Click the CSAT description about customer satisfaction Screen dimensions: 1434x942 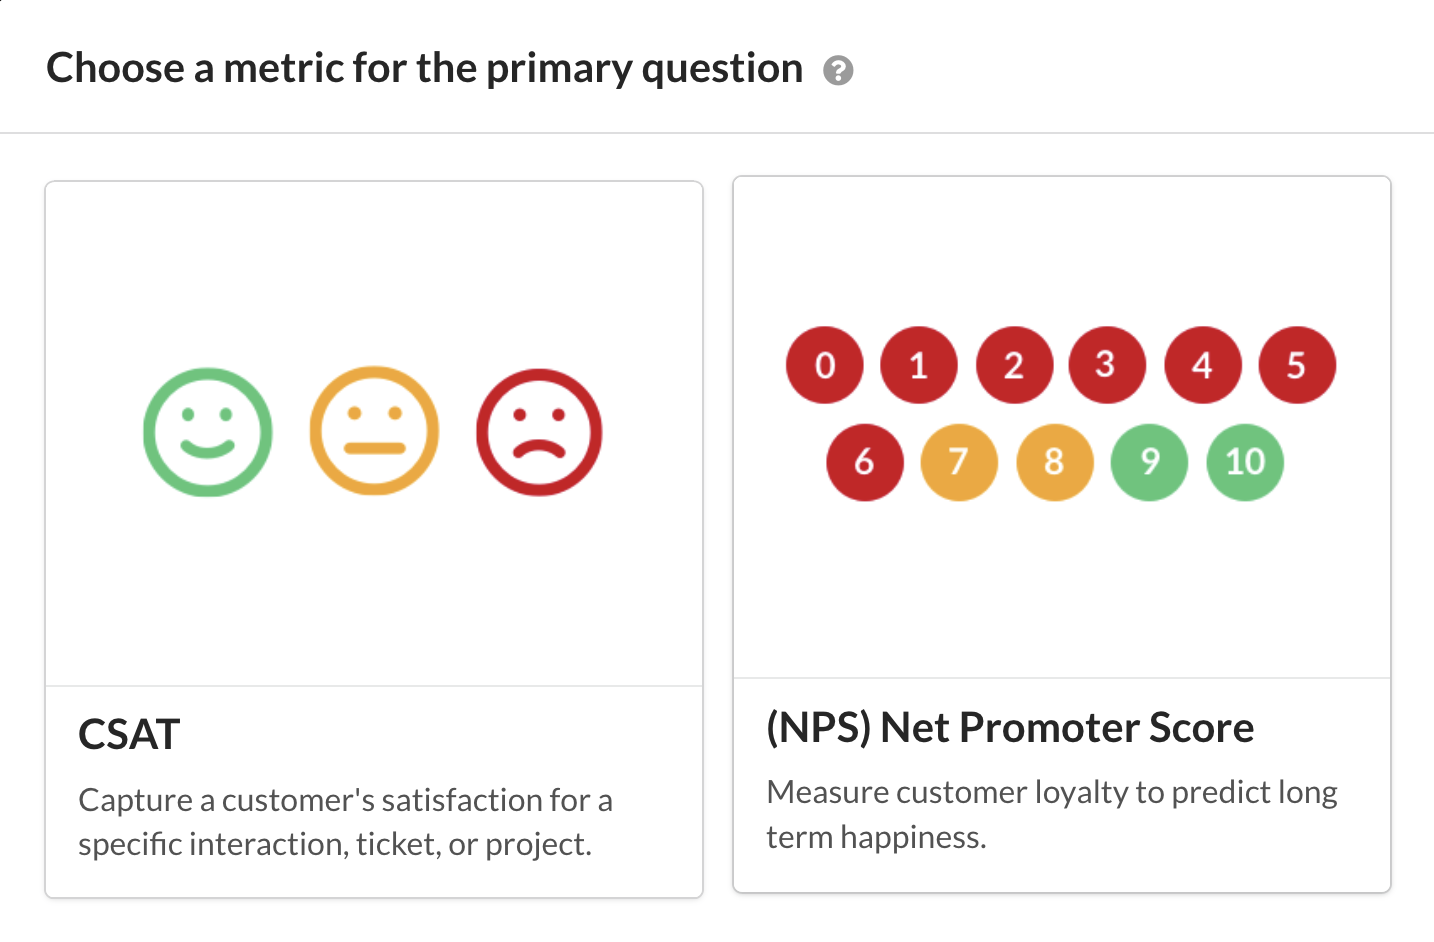(x=345, y=822)
